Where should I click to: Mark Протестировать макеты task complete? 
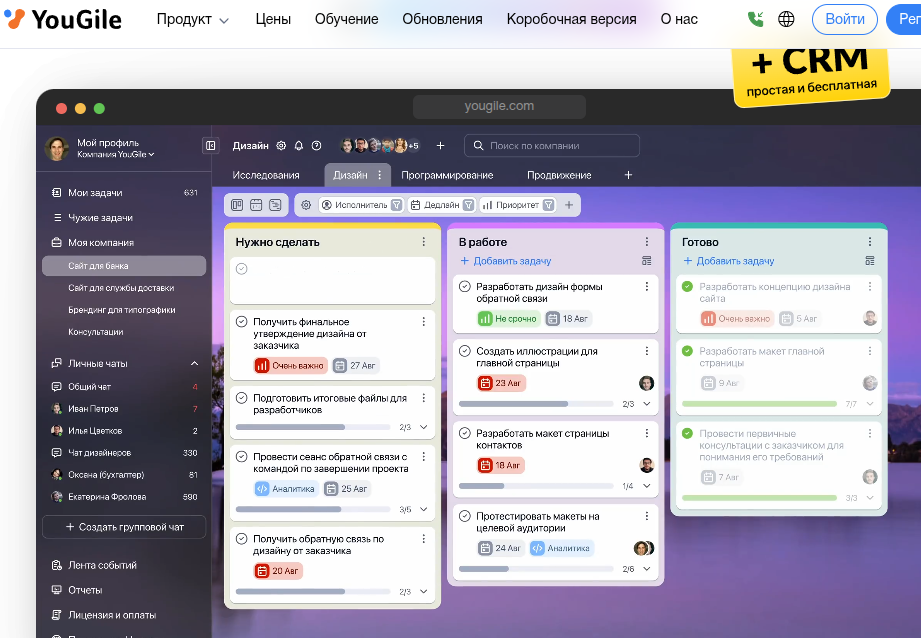[465, 516]
